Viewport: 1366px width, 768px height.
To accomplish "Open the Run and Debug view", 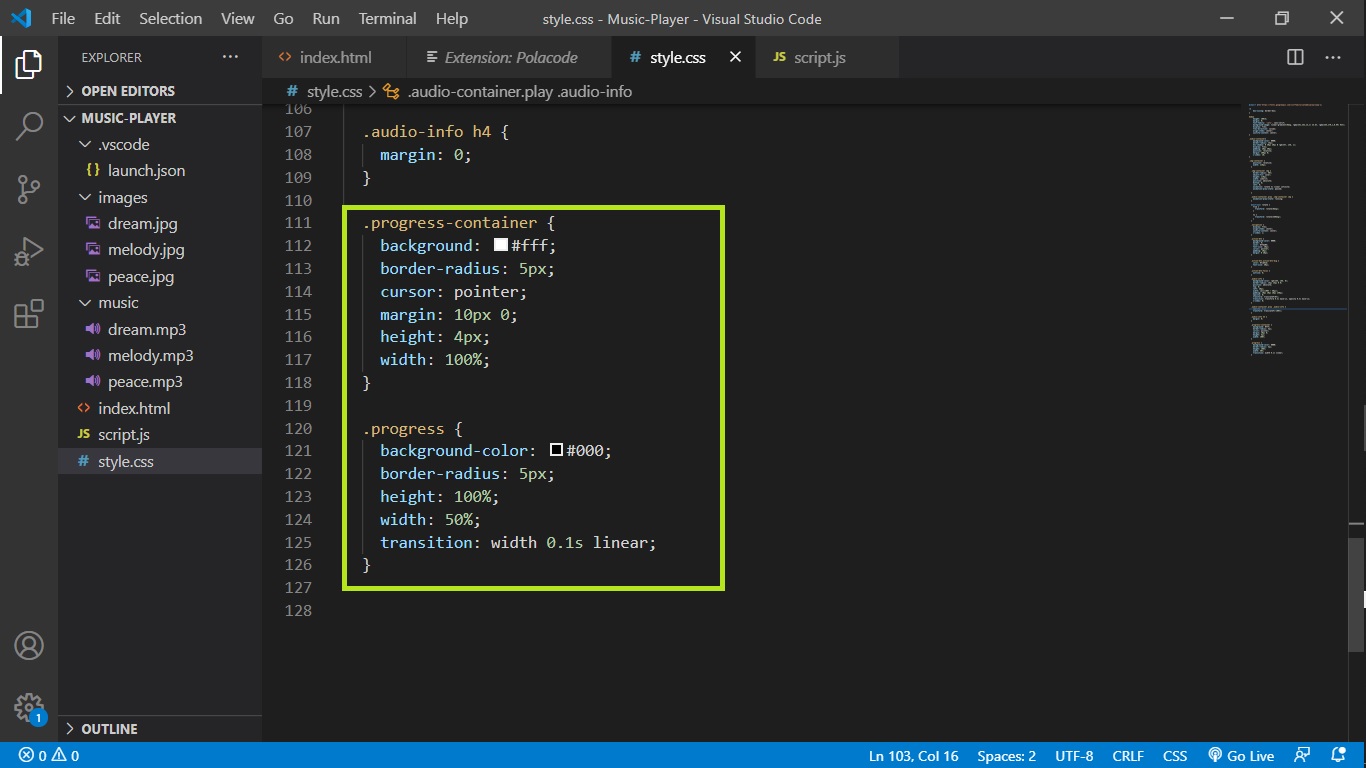I will click(x=29, y=251).
